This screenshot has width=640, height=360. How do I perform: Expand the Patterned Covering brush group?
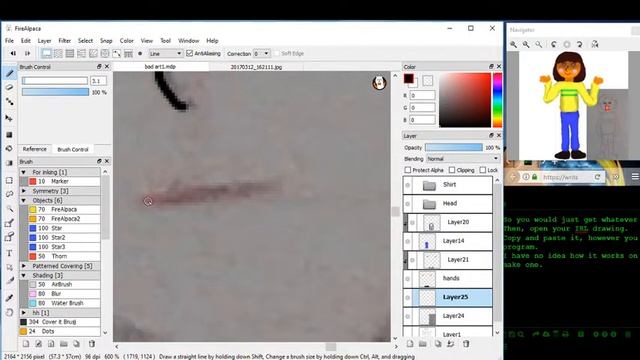tap(24, 266)
